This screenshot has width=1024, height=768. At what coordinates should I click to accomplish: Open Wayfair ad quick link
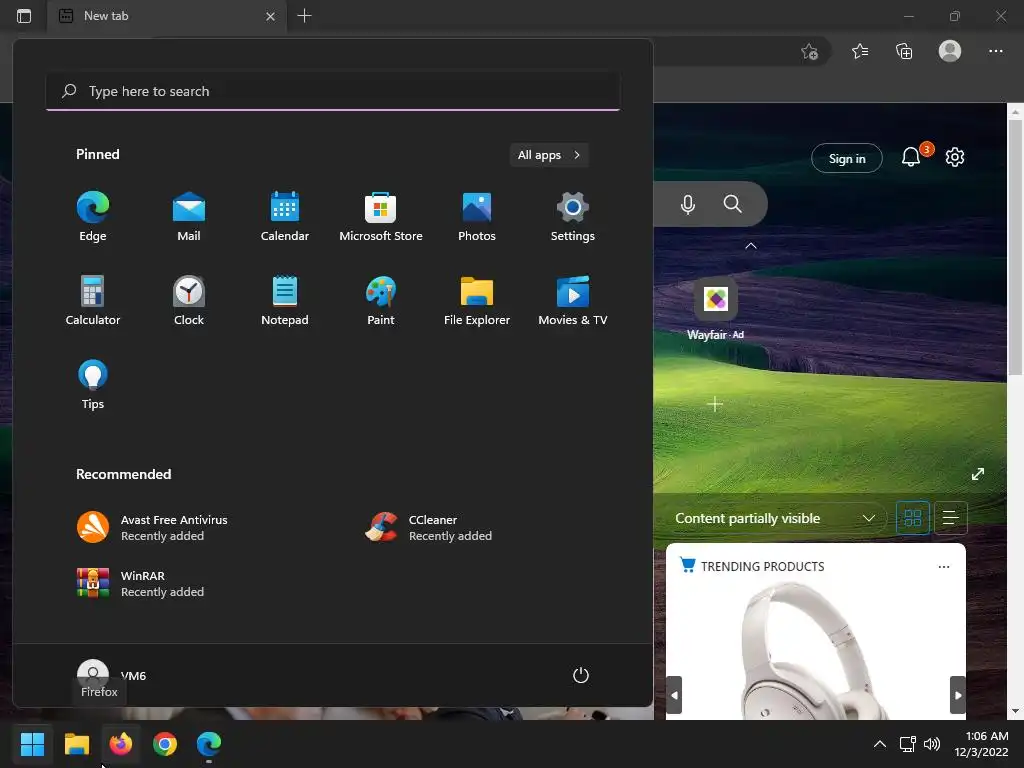(x=716, y=309)
